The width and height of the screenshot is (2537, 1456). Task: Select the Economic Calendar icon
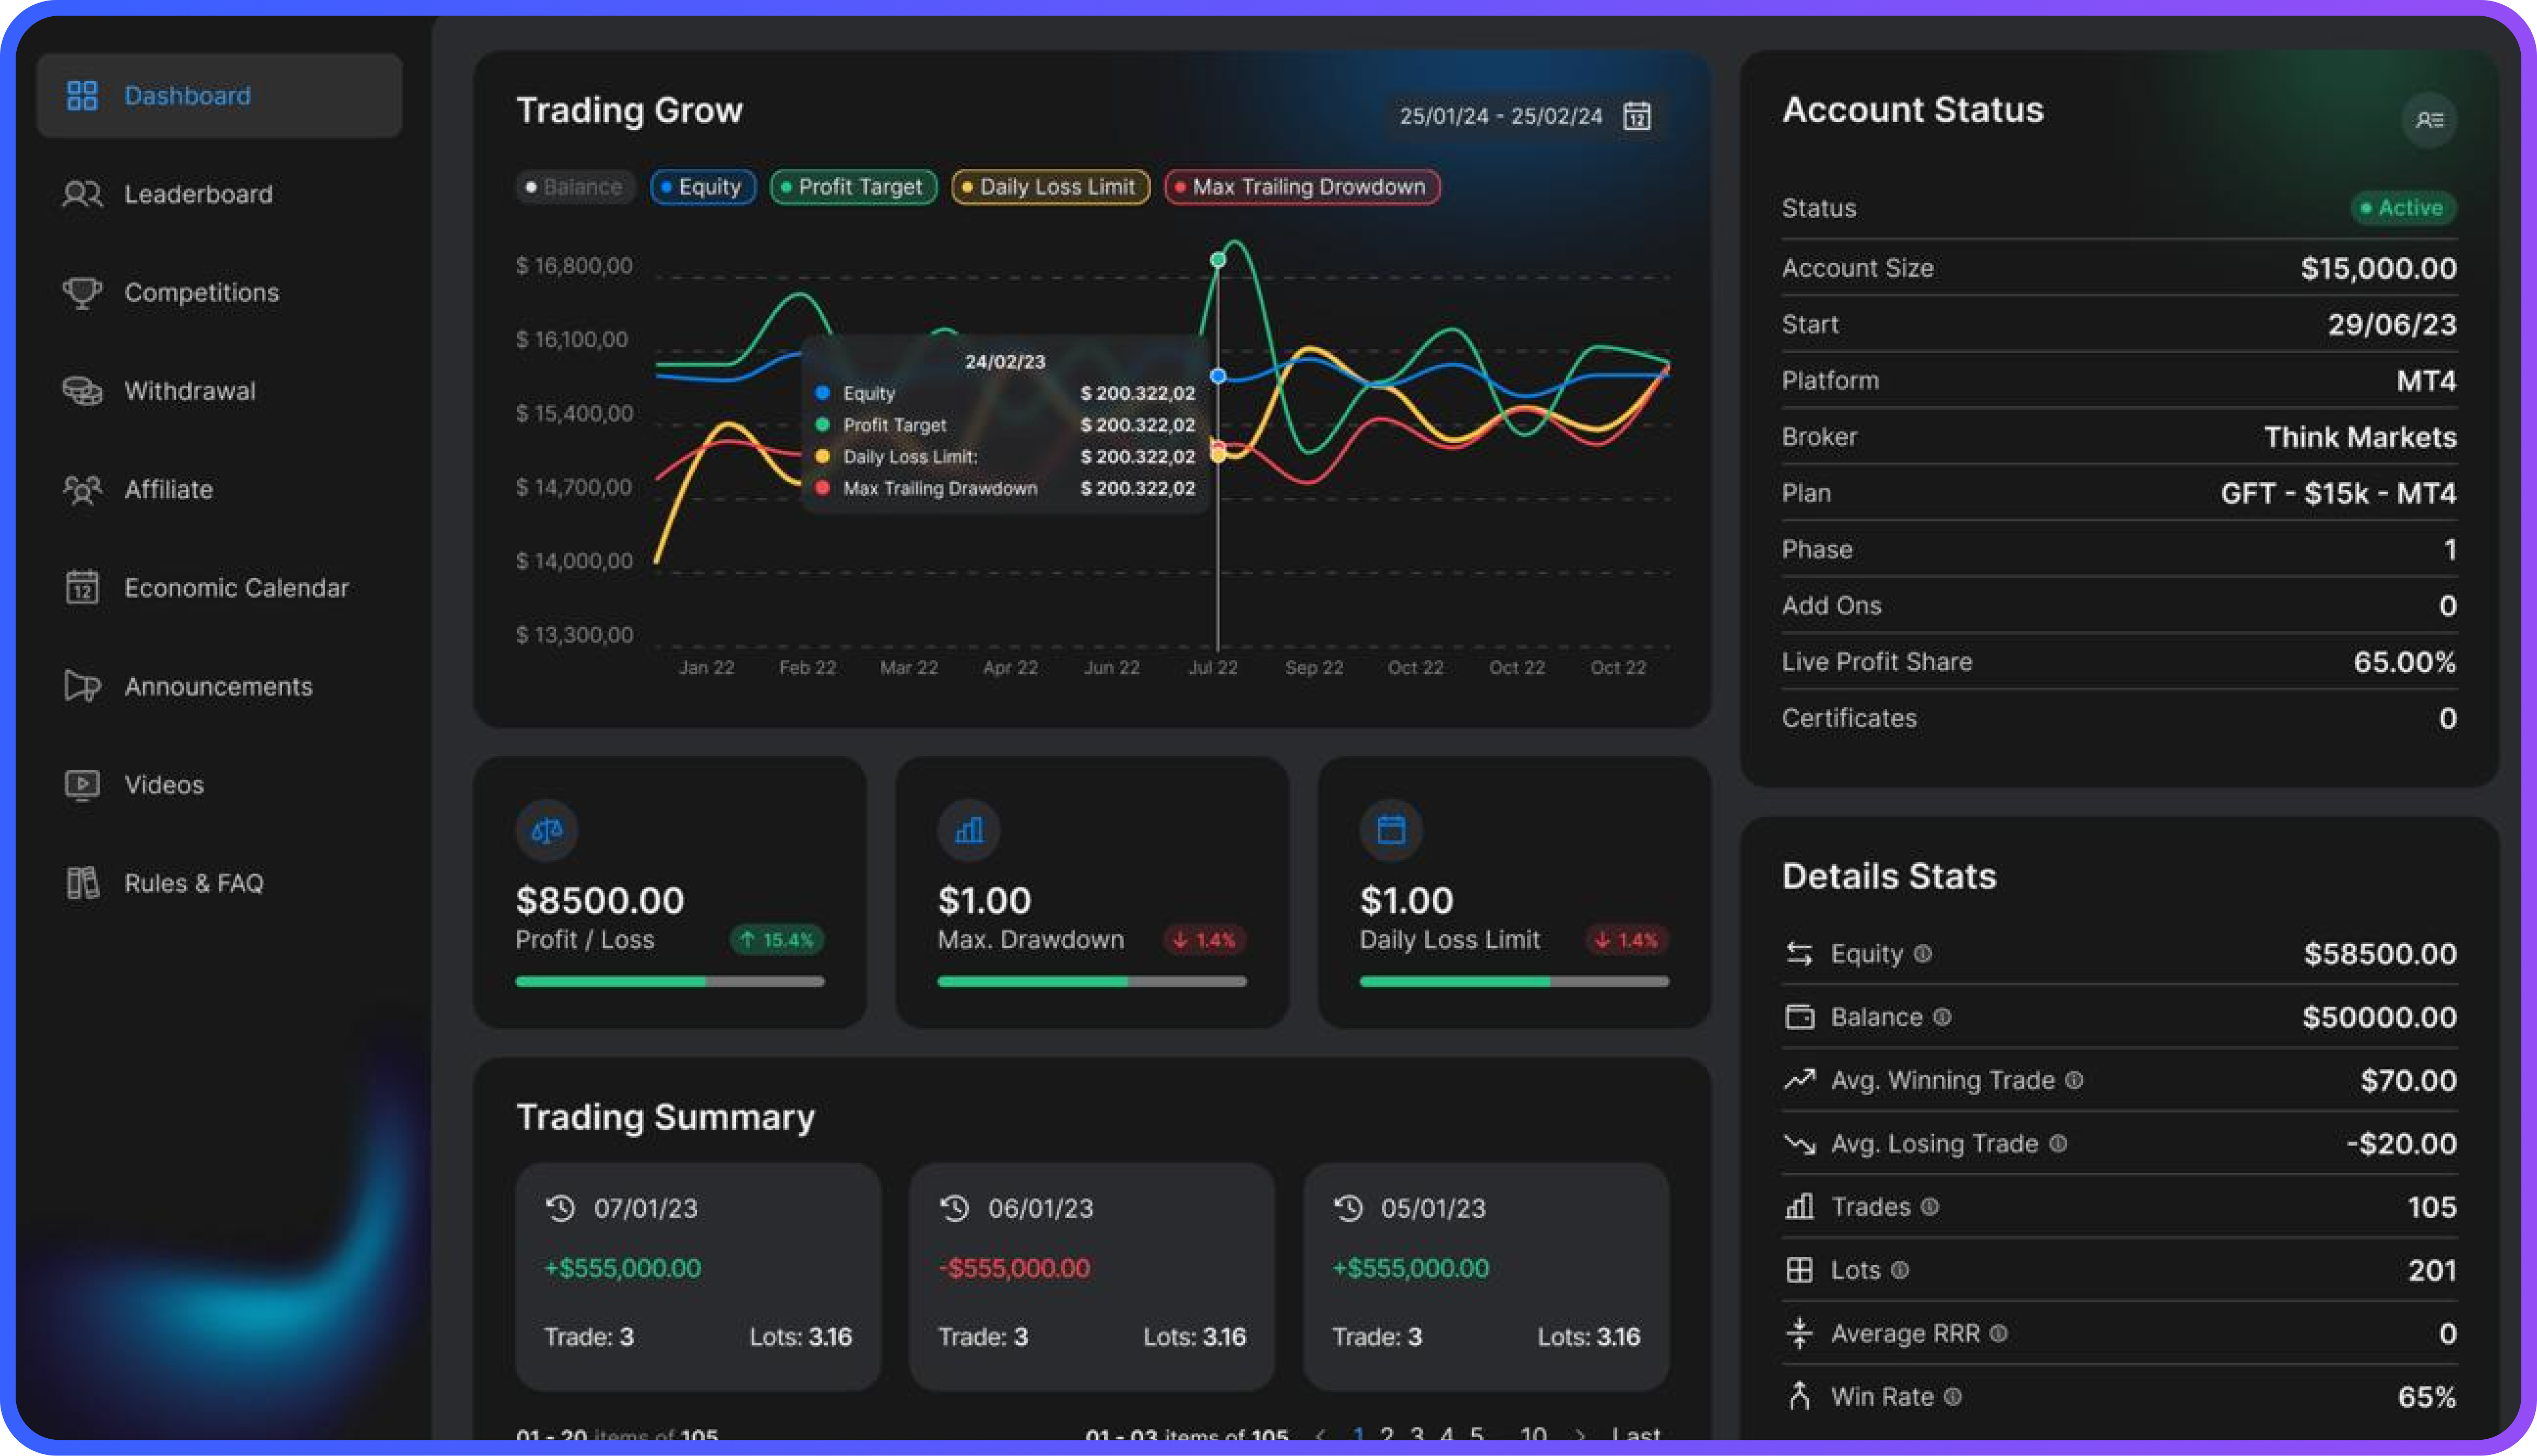(82, 588)
